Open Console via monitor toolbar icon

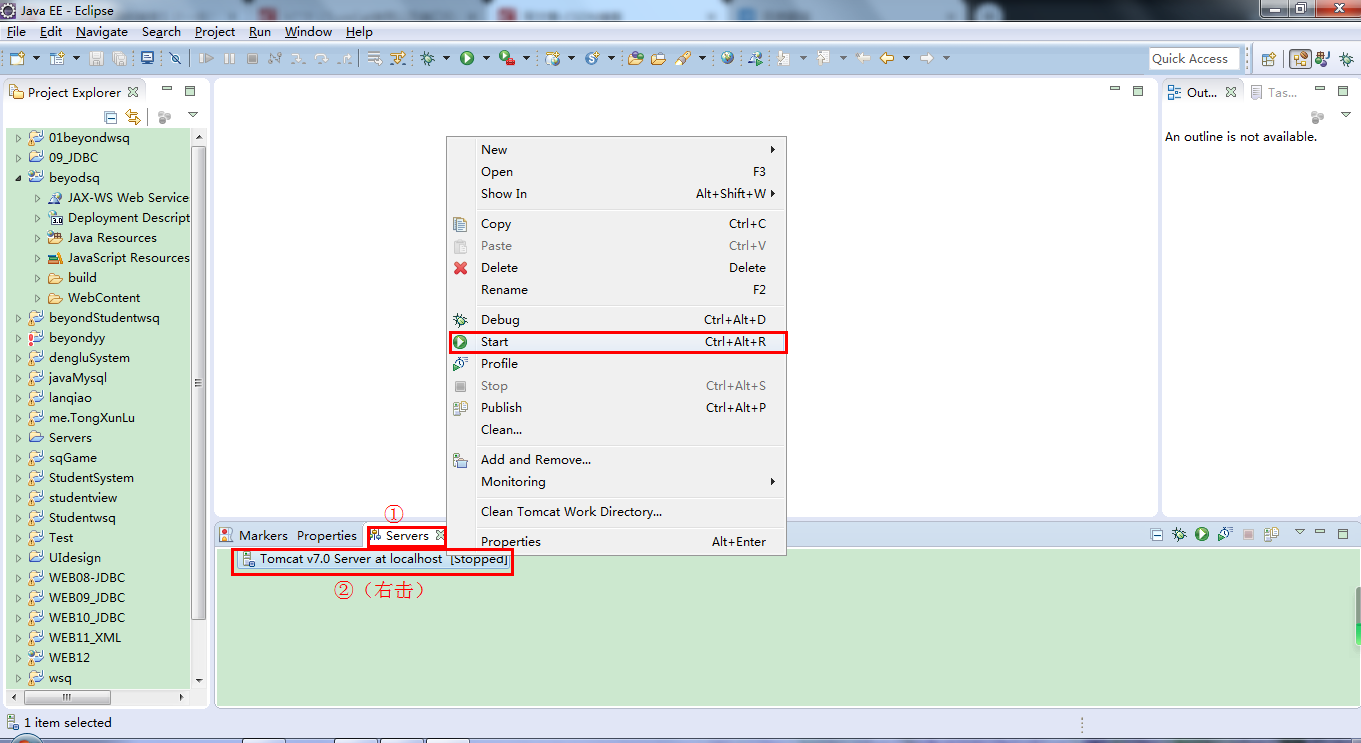click(x=148, y=58)
